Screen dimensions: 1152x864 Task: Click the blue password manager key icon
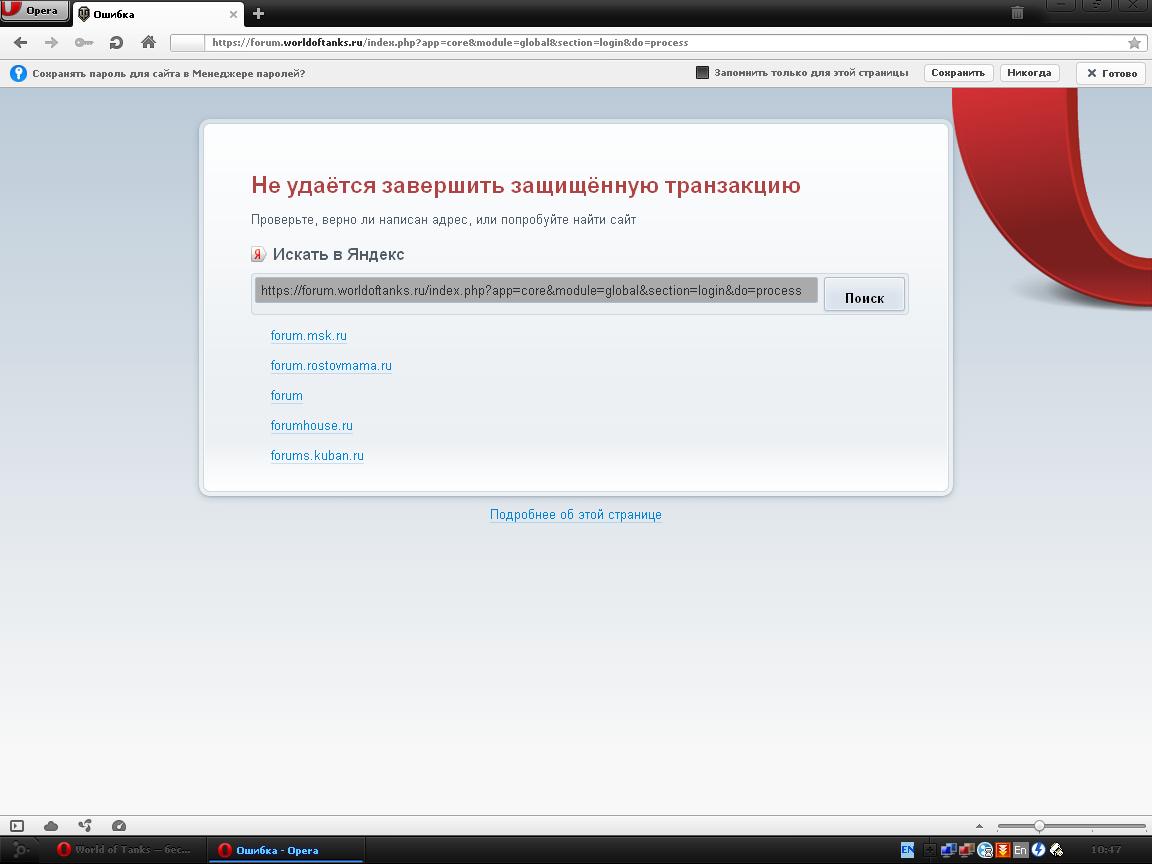click(x=18, y=73)
